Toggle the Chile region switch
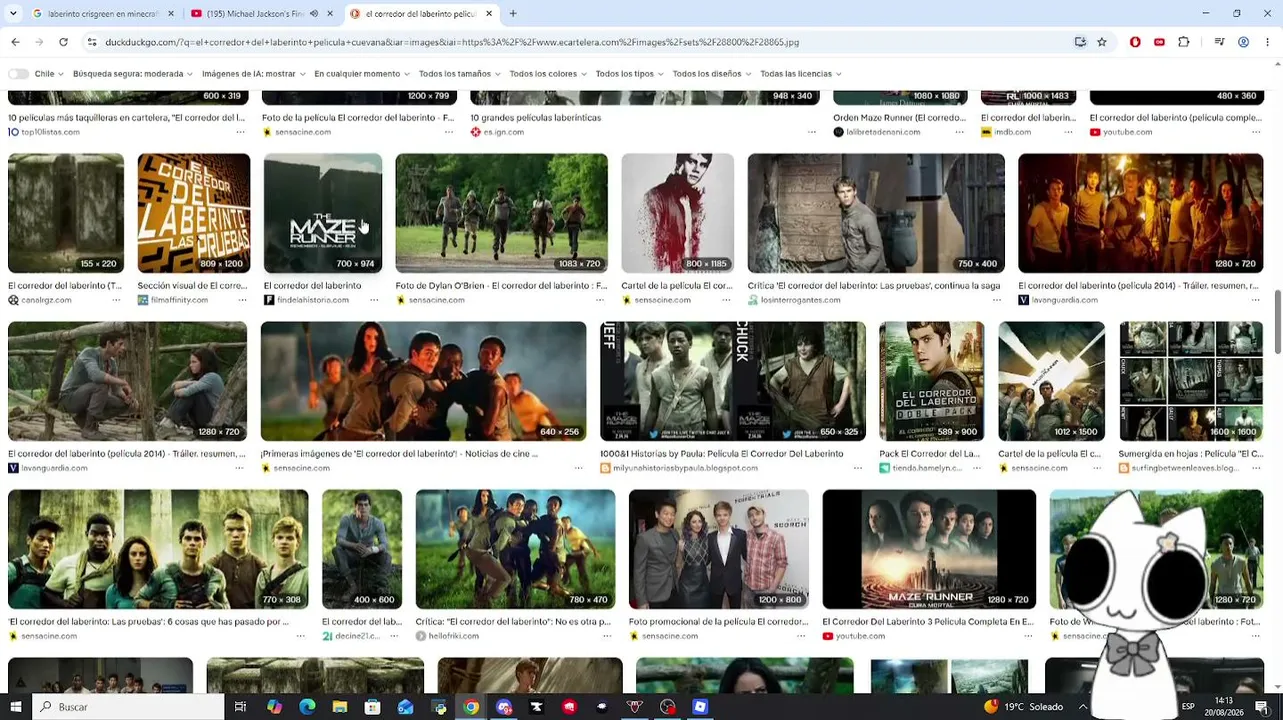The width and height of the screenshot is (1283, 720). coord(18,74)
